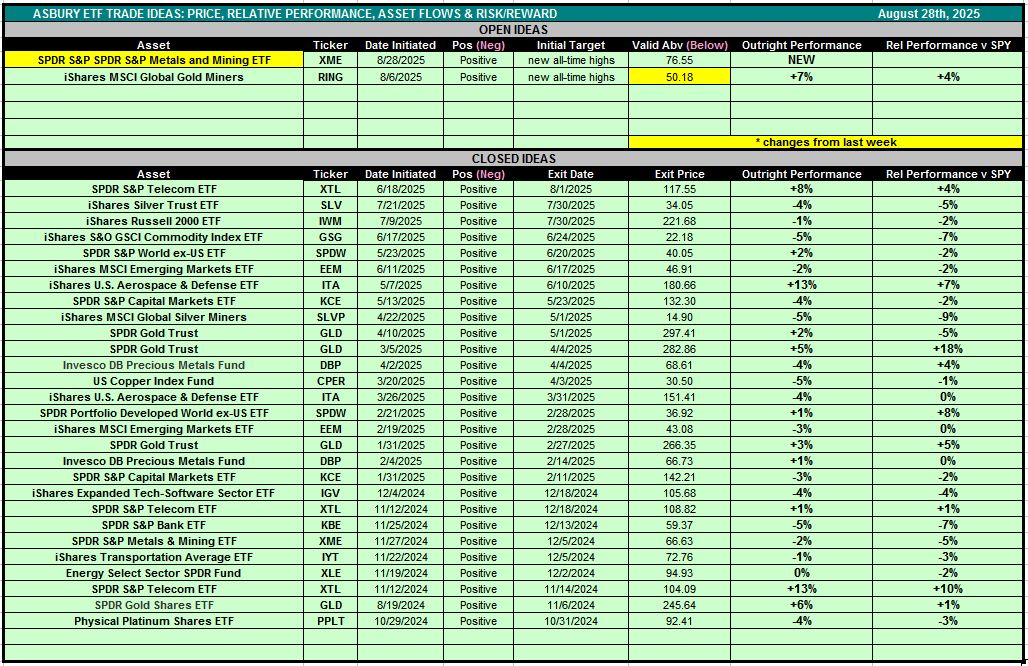Select the PPLT ticker cell
This screenshot has height=666, width=1028.
tap(330, 621)
